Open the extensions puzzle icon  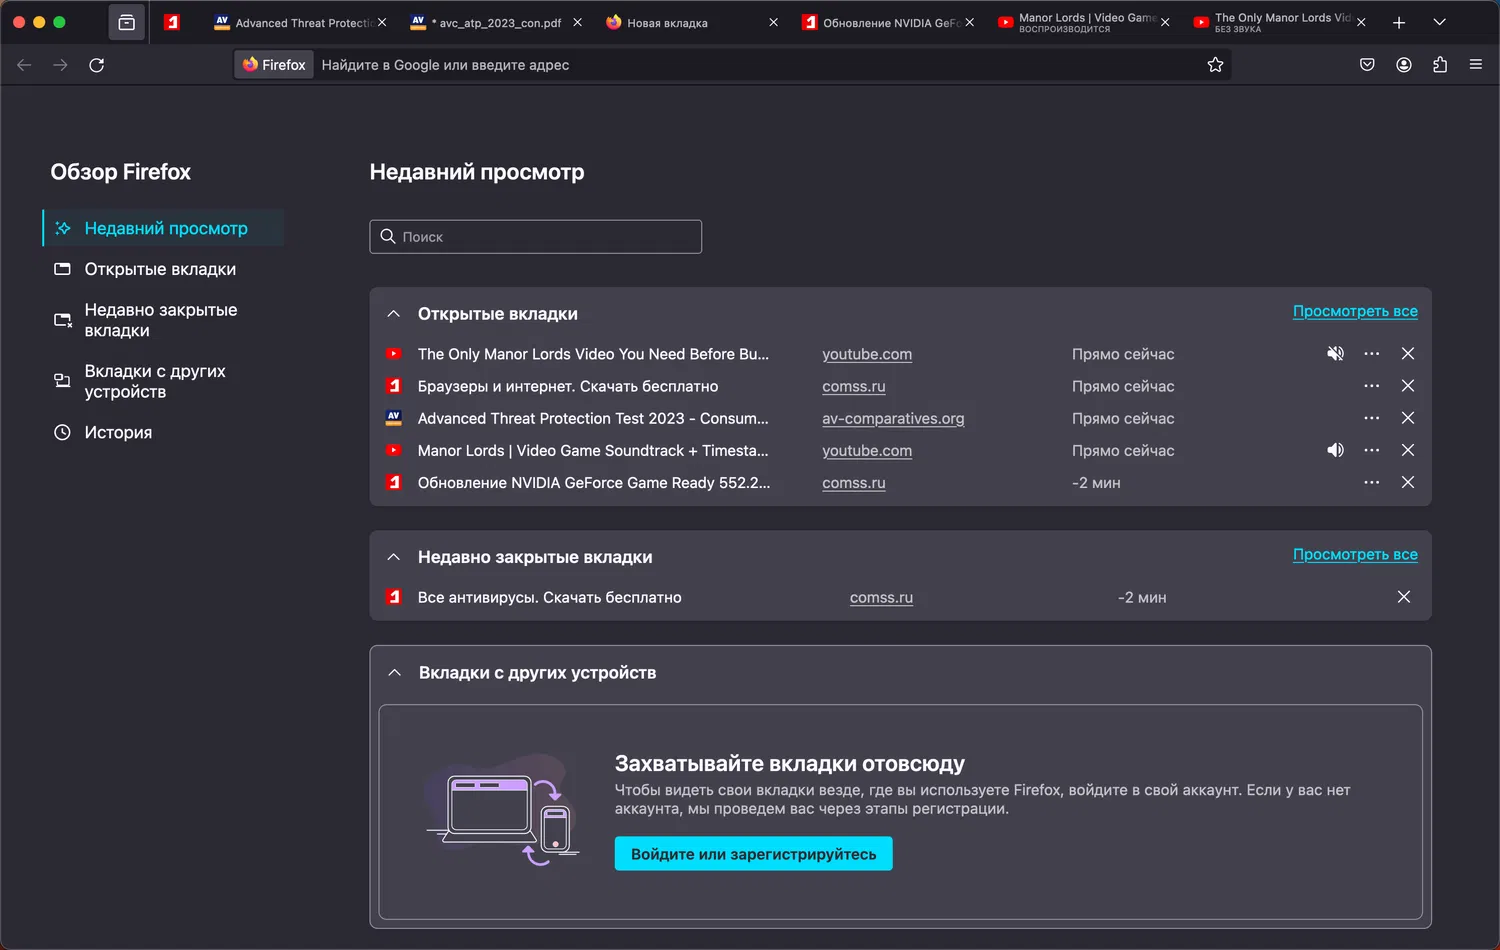pyautogui.click(x=1440, y=65)
